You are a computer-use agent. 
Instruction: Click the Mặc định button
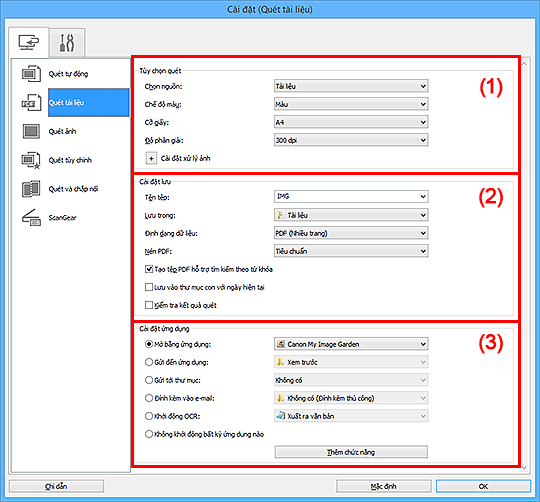tap(384, 486)
